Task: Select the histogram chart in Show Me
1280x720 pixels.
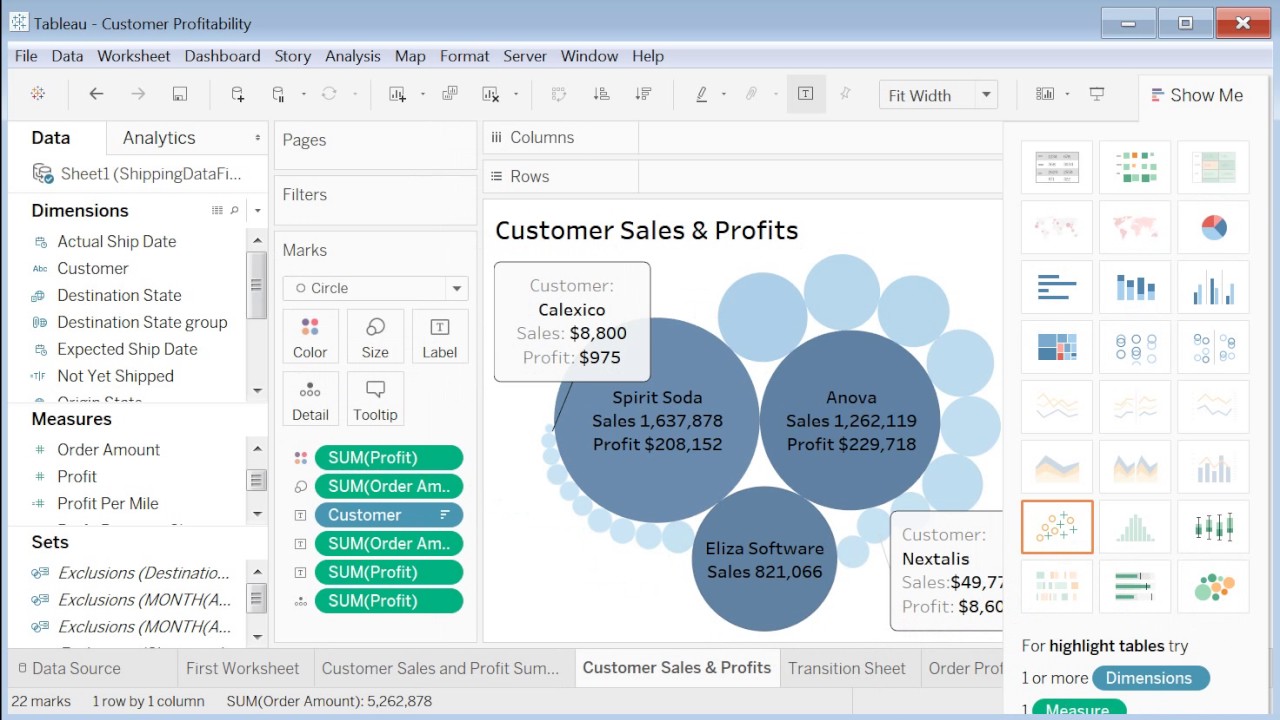Action: point(1135,527)
